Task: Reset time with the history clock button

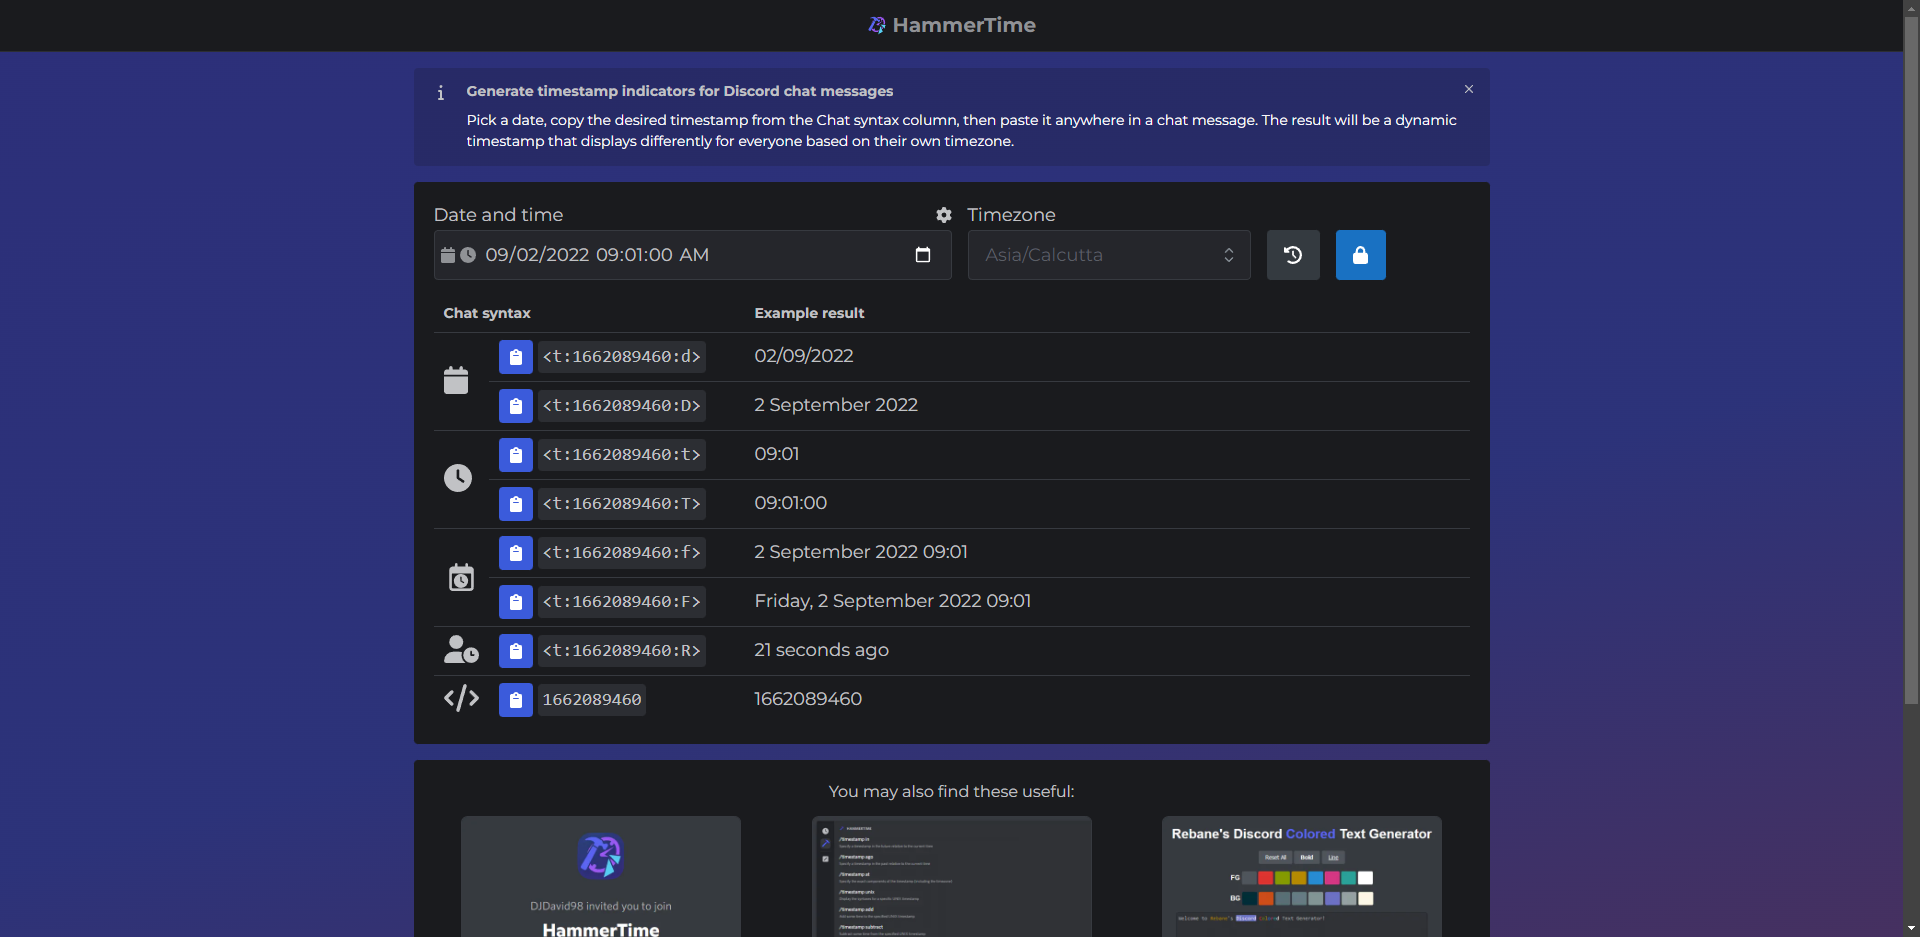Action: (x=1292, y=255)
